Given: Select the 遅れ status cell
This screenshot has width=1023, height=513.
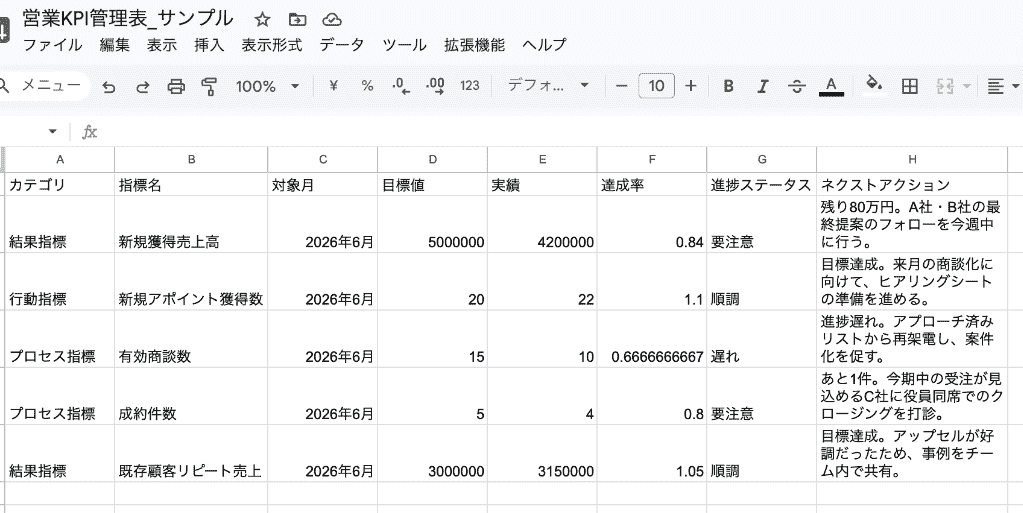Looking at the screenshot, I should click(x=761, y=339).
